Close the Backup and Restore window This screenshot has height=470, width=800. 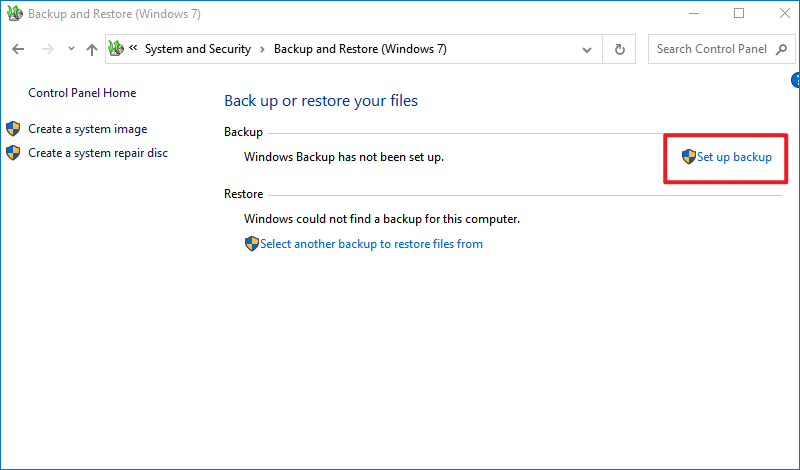(x=785, y=14)
